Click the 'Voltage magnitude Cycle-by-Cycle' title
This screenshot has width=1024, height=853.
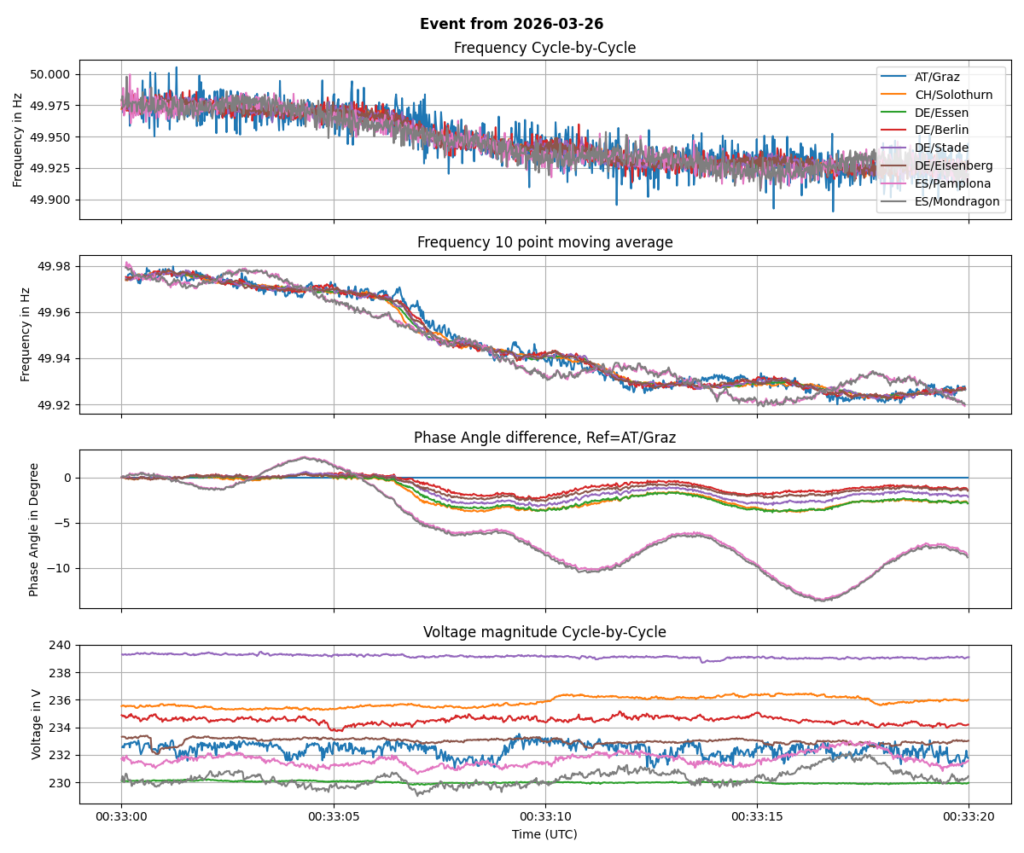pyautogui.click(x=545, y=632)
